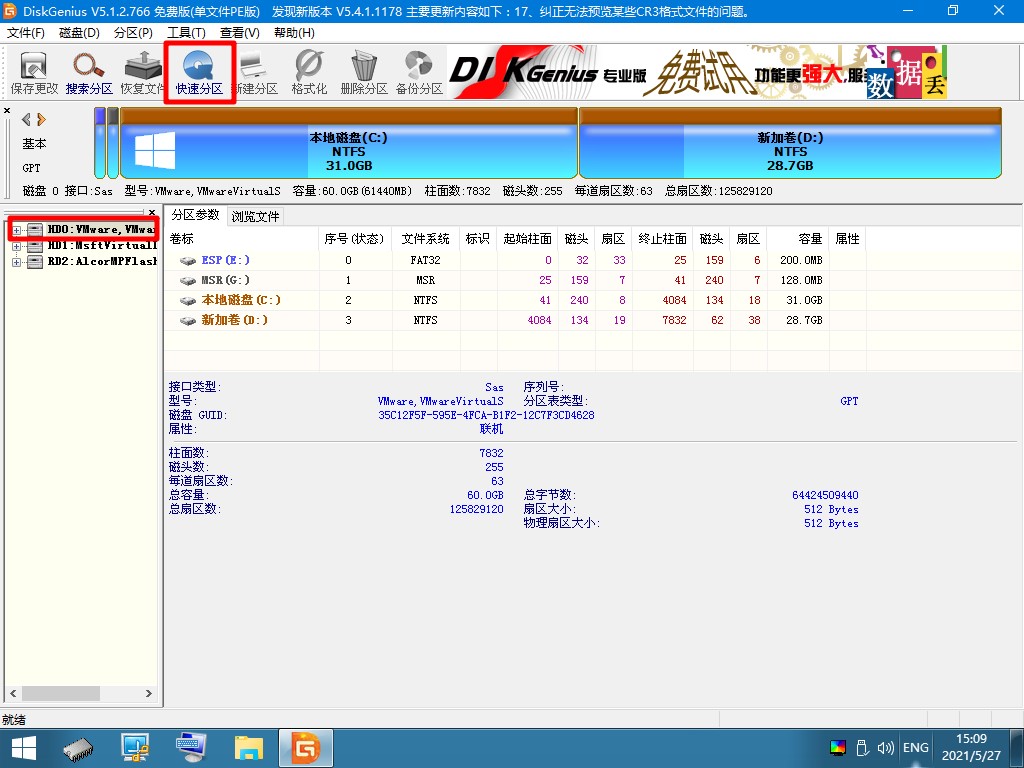This screenshot has width=1024, height=768.
Task: Open the Search Partition (搜索分区) tool
Action: click(89, 72)
